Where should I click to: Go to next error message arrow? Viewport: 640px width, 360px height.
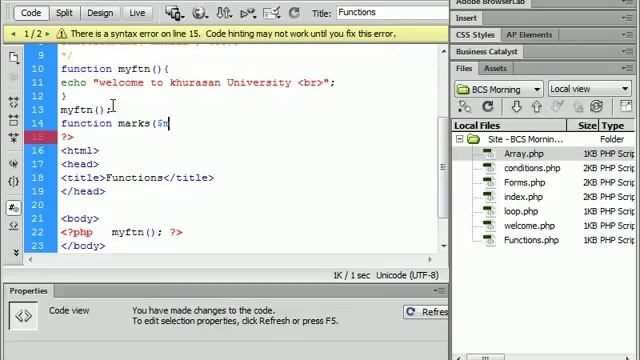point(47,34)
